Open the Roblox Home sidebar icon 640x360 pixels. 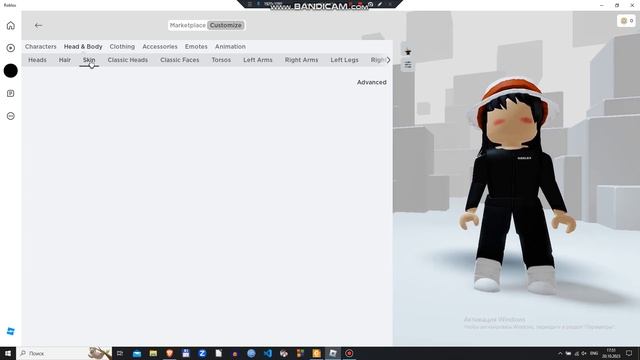coord(11,25)
